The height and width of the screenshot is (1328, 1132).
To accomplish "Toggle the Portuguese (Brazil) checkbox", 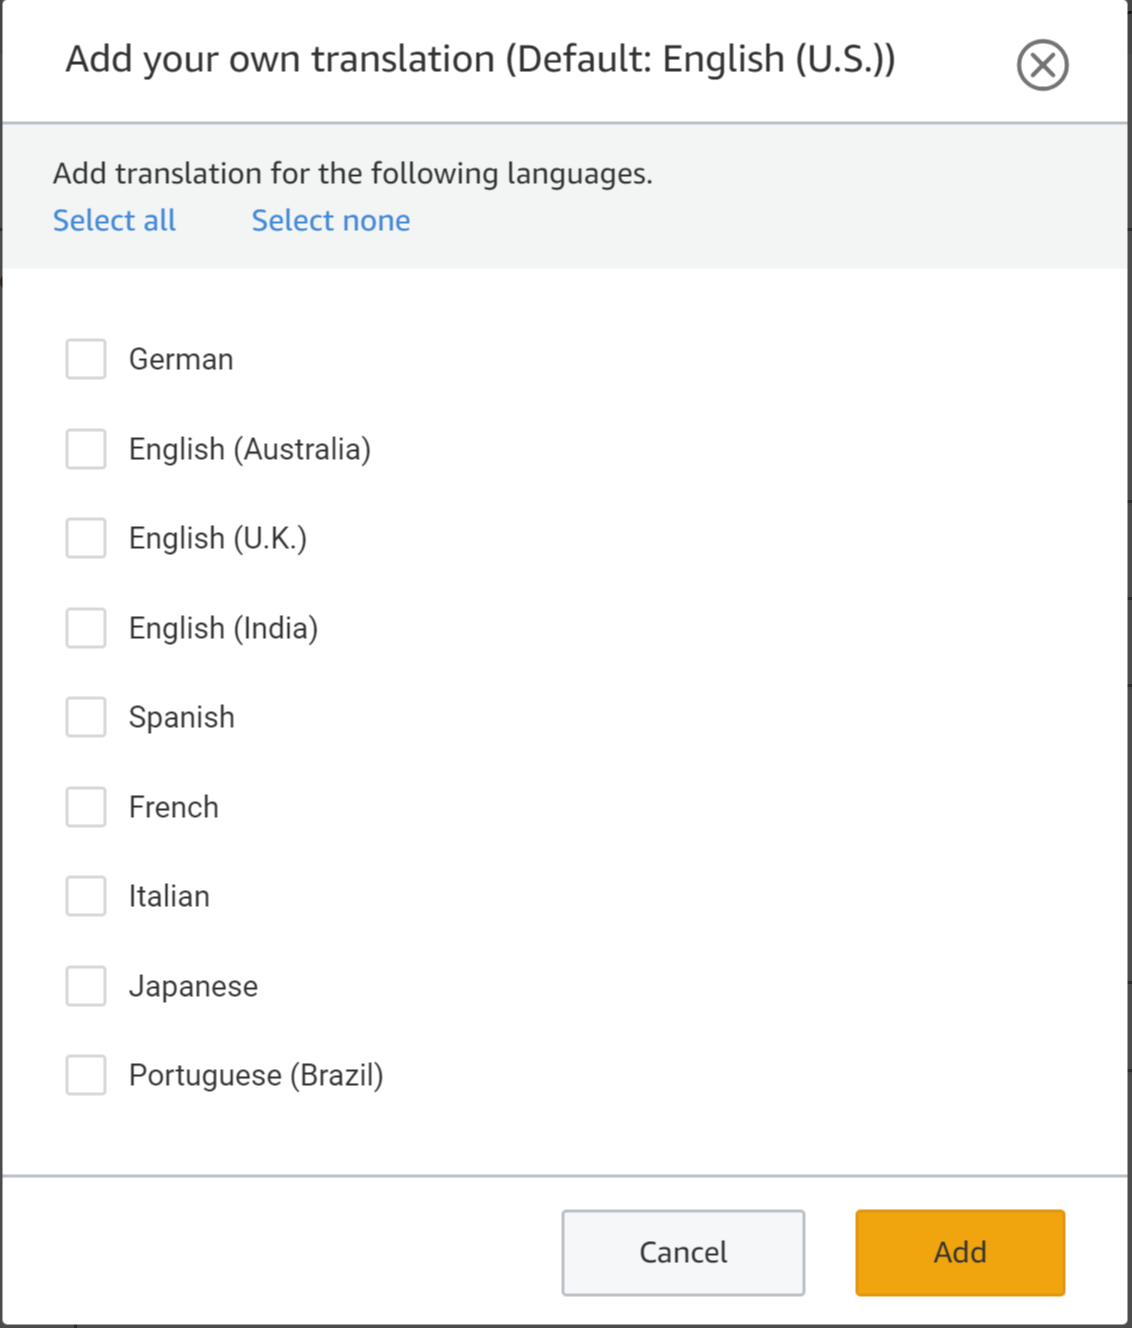I will click(x=86, y=1075).
